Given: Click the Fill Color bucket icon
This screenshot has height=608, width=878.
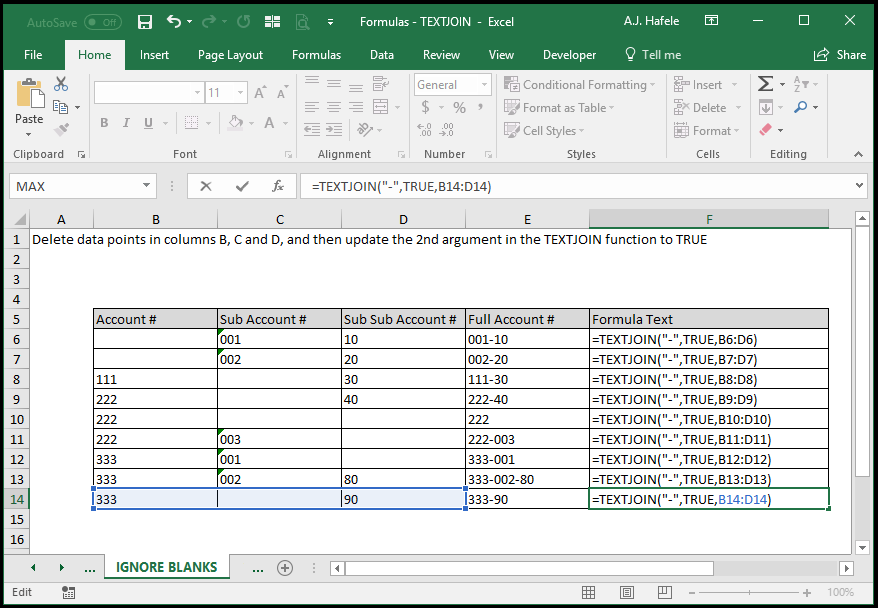Looking at the screenshot, I should [236, 123].
